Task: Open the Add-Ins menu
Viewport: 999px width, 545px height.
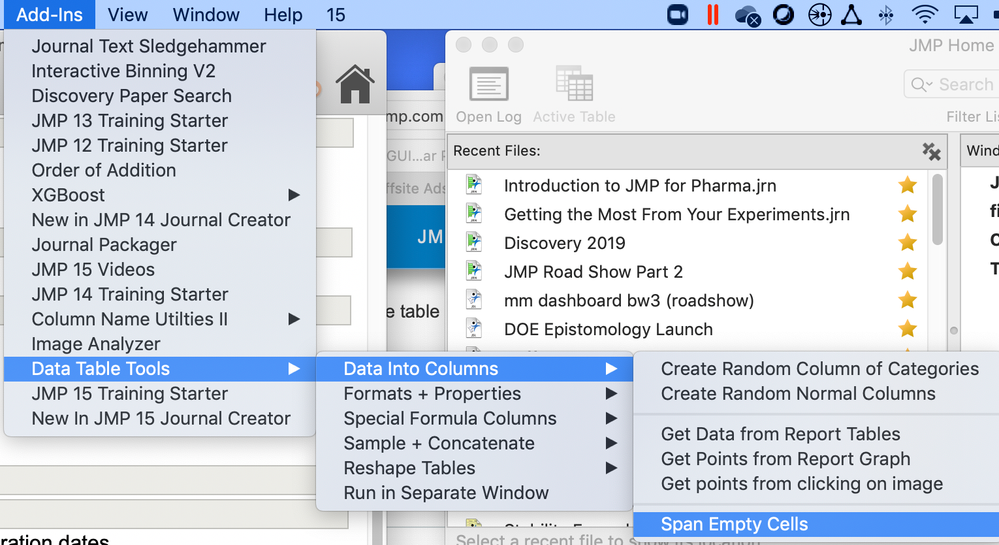Action: point(49,15)
